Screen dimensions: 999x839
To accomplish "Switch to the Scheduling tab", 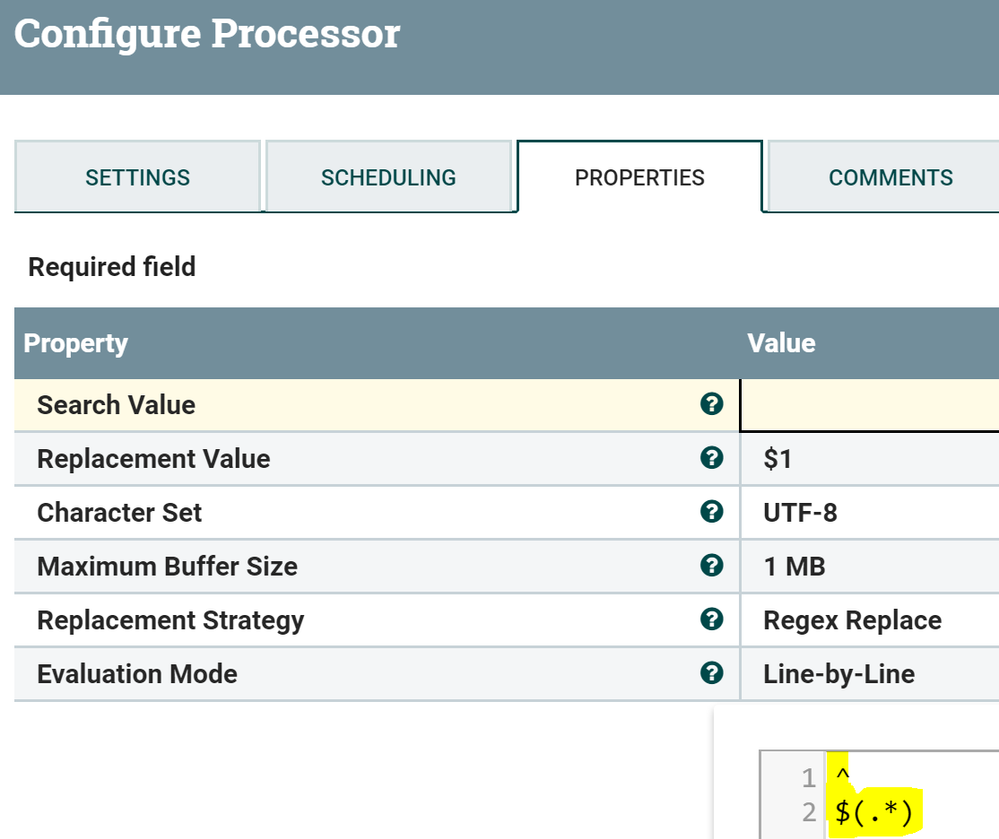I will point(388,177).
